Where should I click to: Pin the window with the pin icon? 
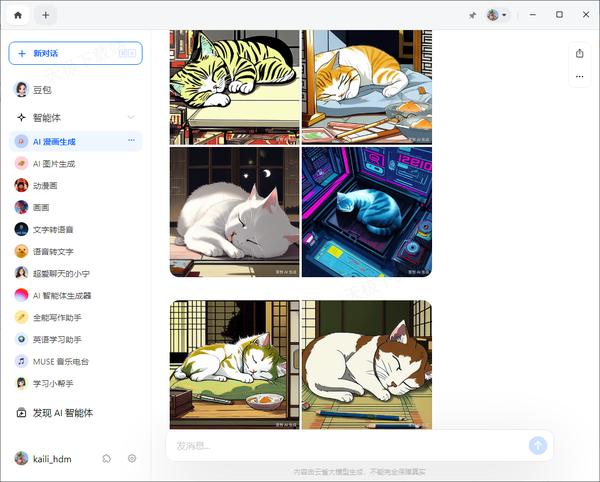click(x=472, y=15)
